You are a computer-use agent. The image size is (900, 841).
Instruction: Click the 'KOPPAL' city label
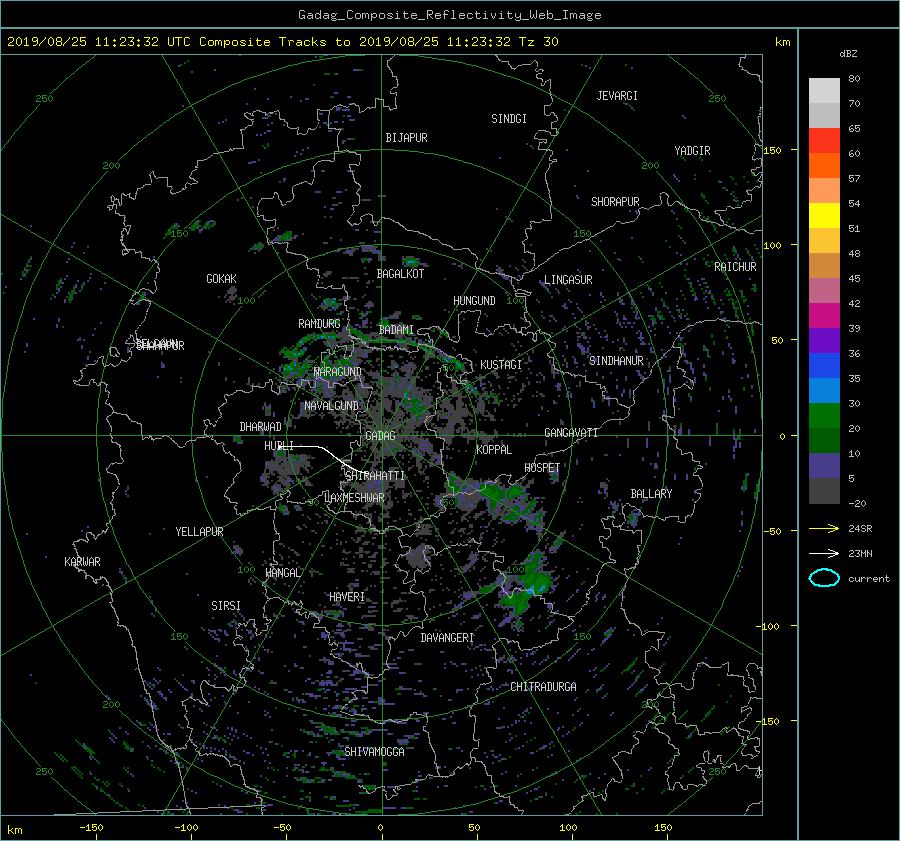click(494, 450)
